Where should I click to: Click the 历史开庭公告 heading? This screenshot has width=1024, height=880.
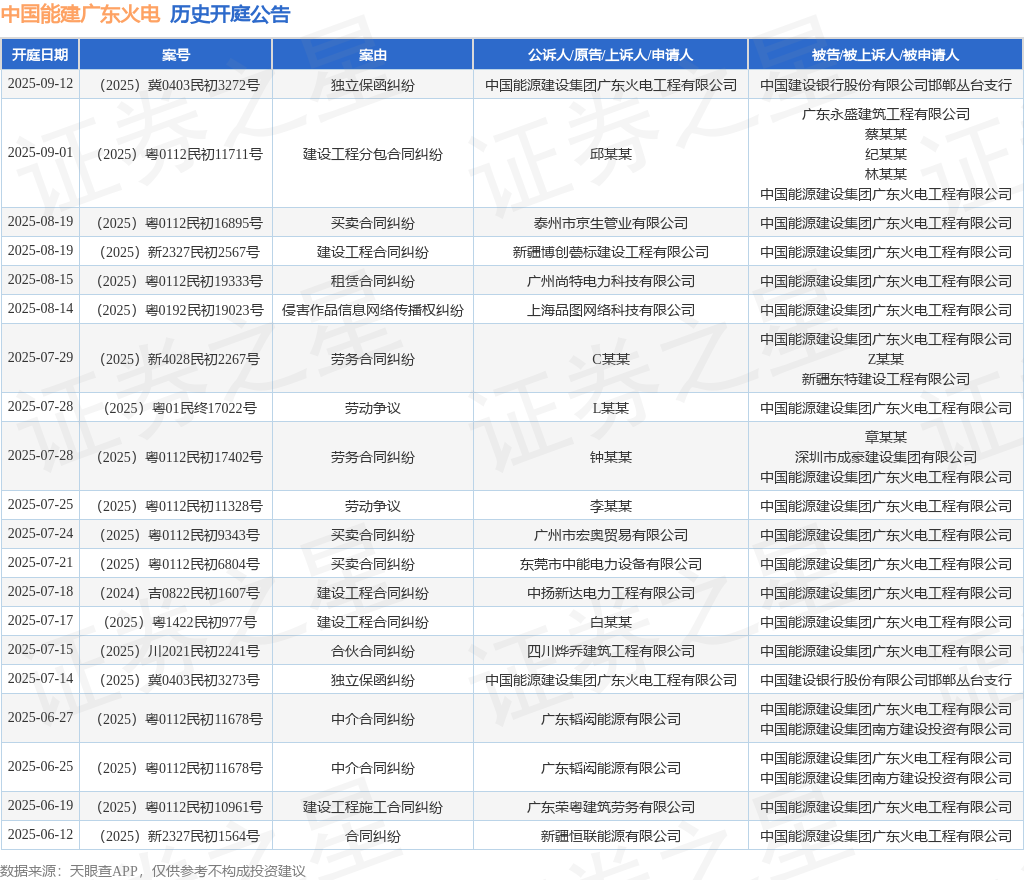point(230,14)
